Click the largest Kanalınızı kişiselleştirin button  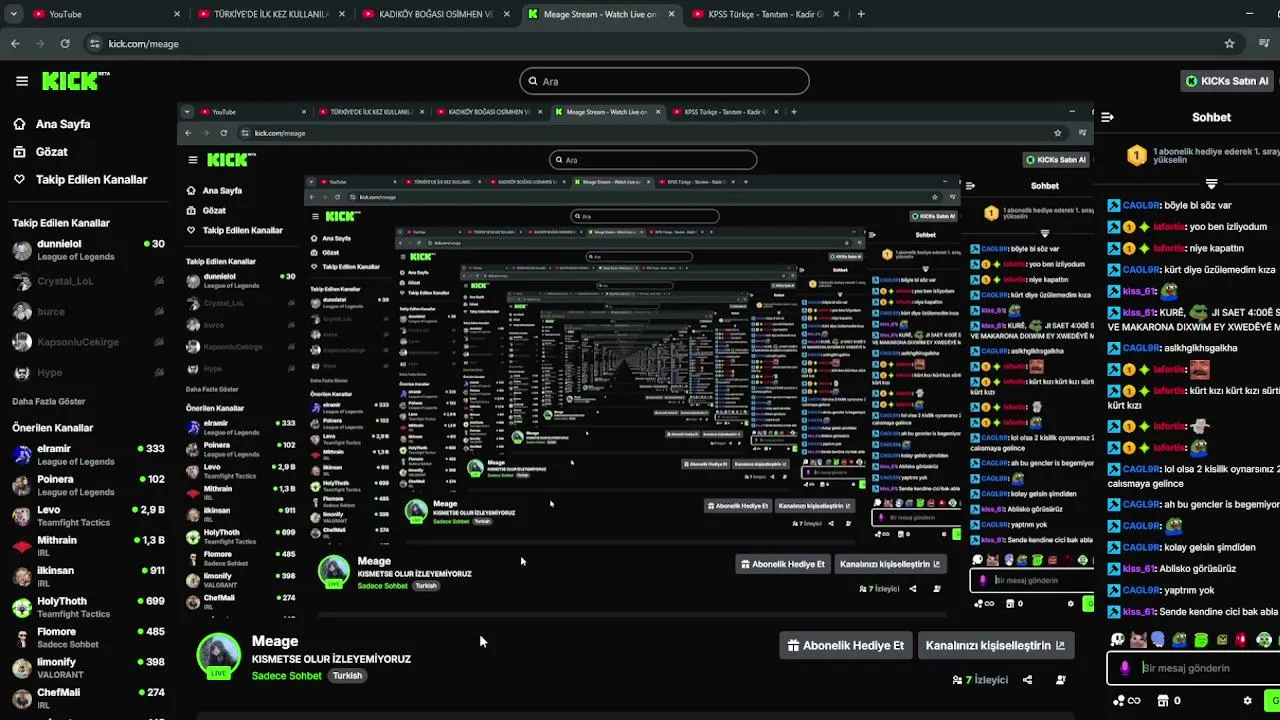(x=996, y=646)
